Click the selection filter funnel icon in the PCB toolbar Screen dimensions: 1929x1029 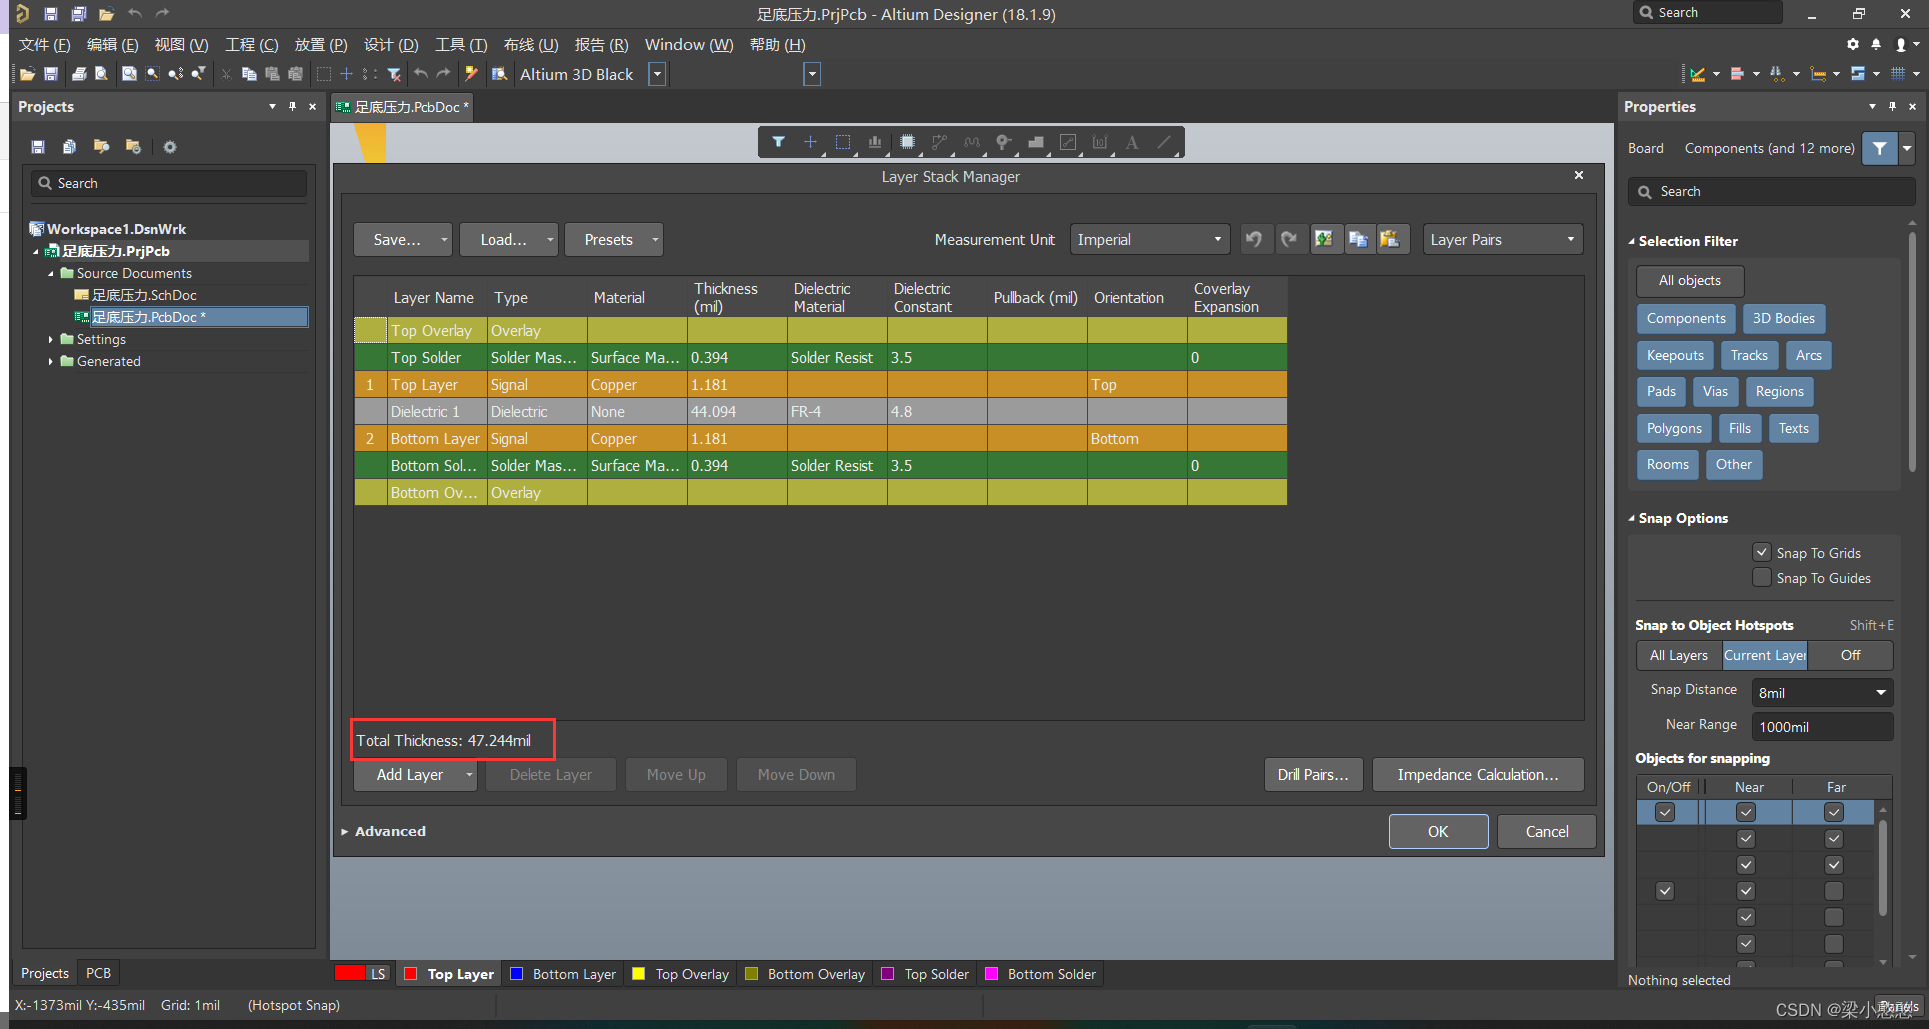click(778, 142)
